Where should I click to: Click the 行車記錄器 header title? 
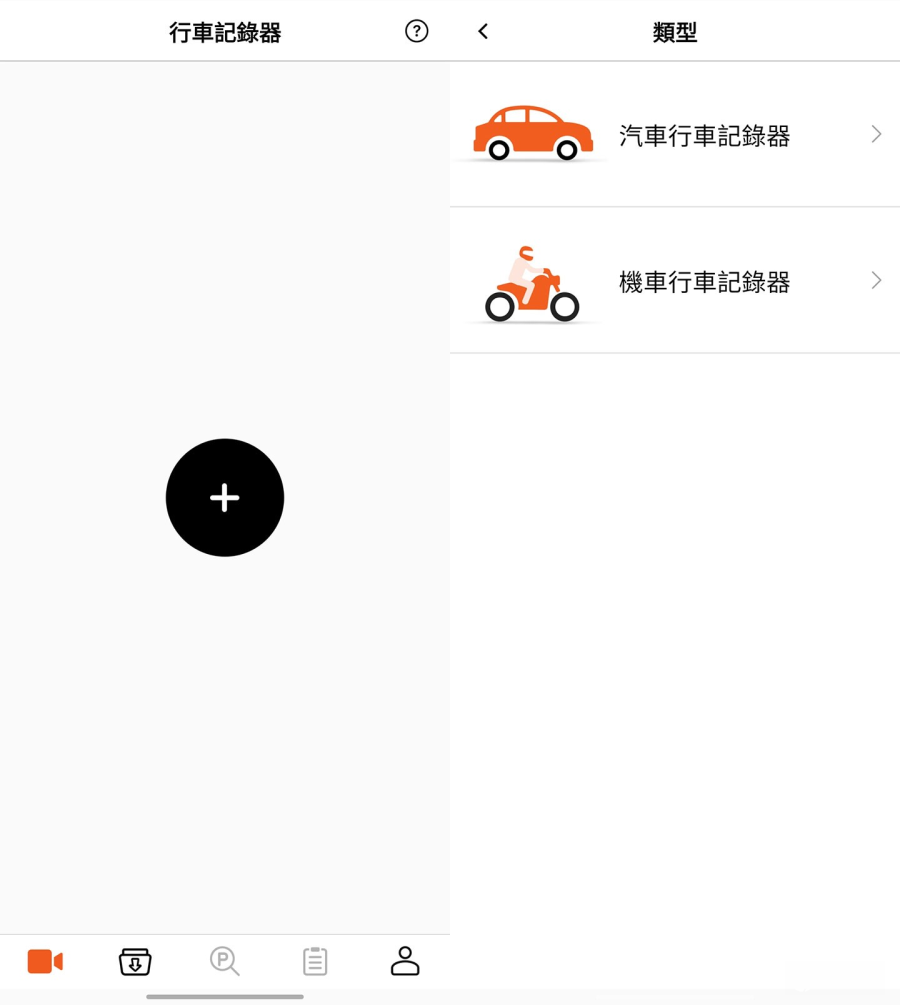tap(225, 32)
